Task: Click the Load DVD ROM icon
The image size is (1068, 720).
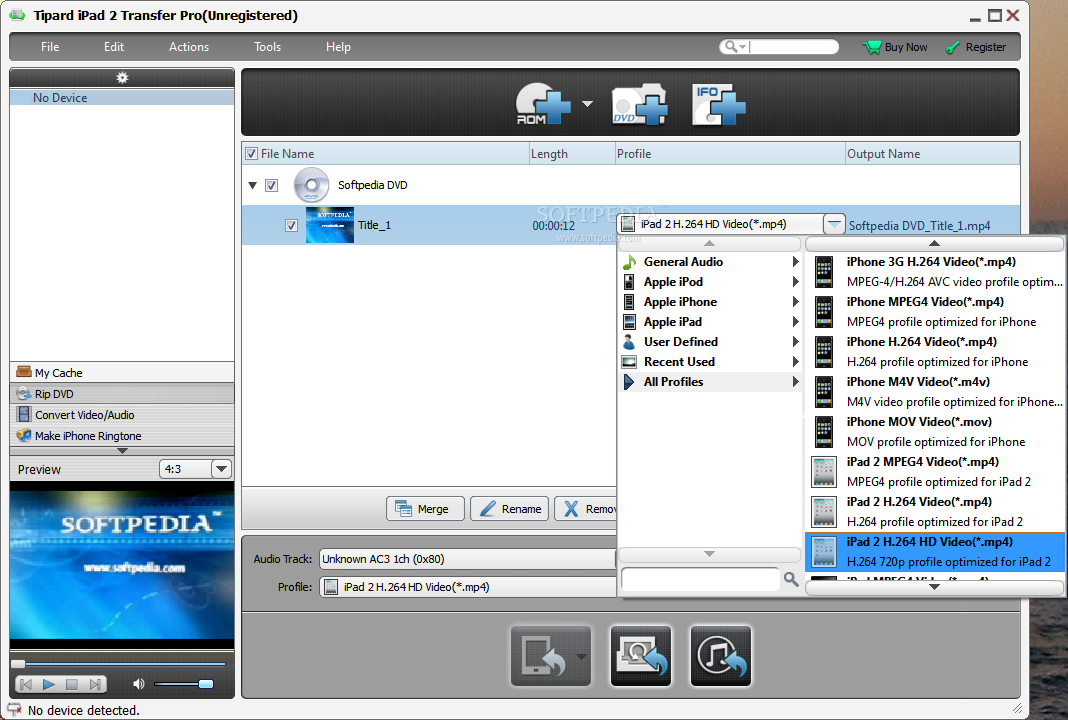Action: 542,104
